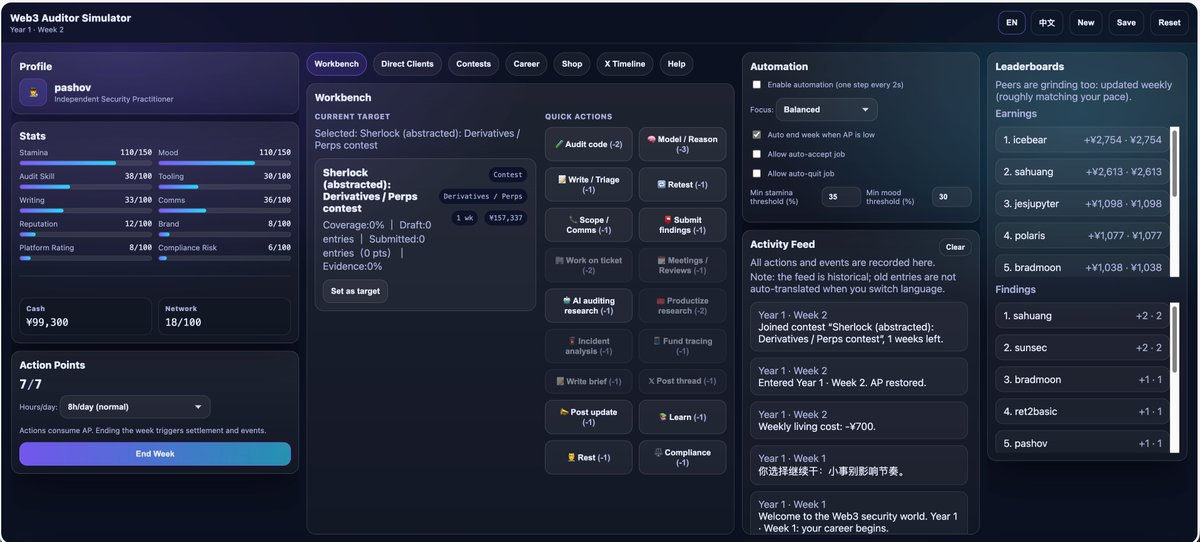
Task: Open the Focus Balanced dropdown
Action: pyautogui.click(x=826, y=110)
